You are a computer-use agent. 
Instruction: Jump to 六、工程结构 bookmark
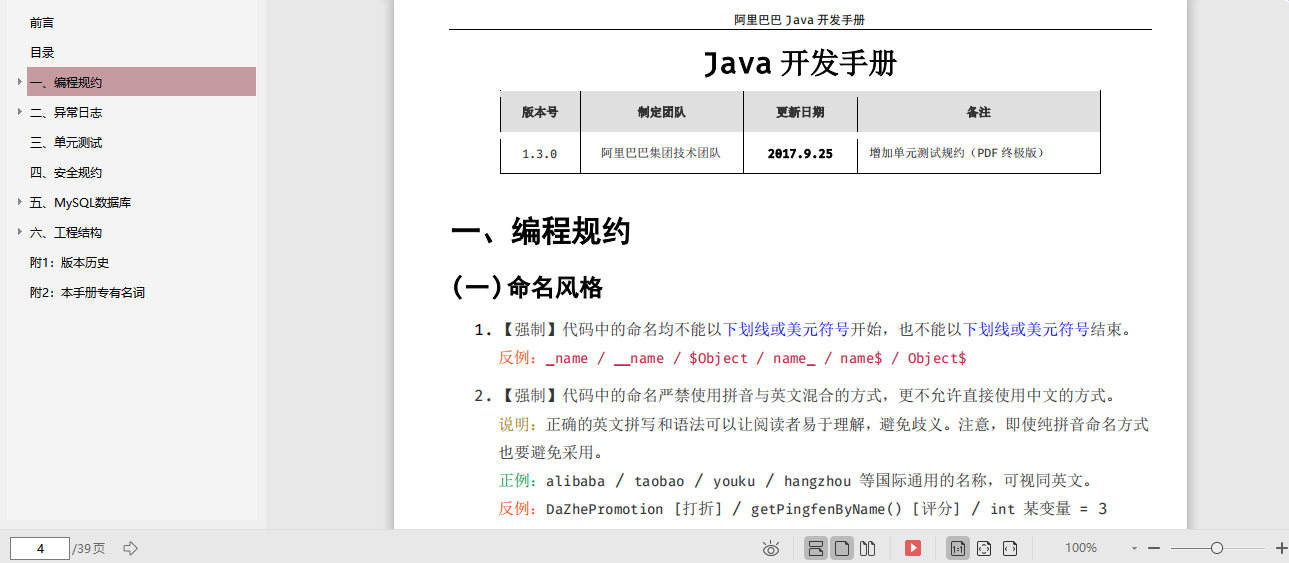[66, 232]
